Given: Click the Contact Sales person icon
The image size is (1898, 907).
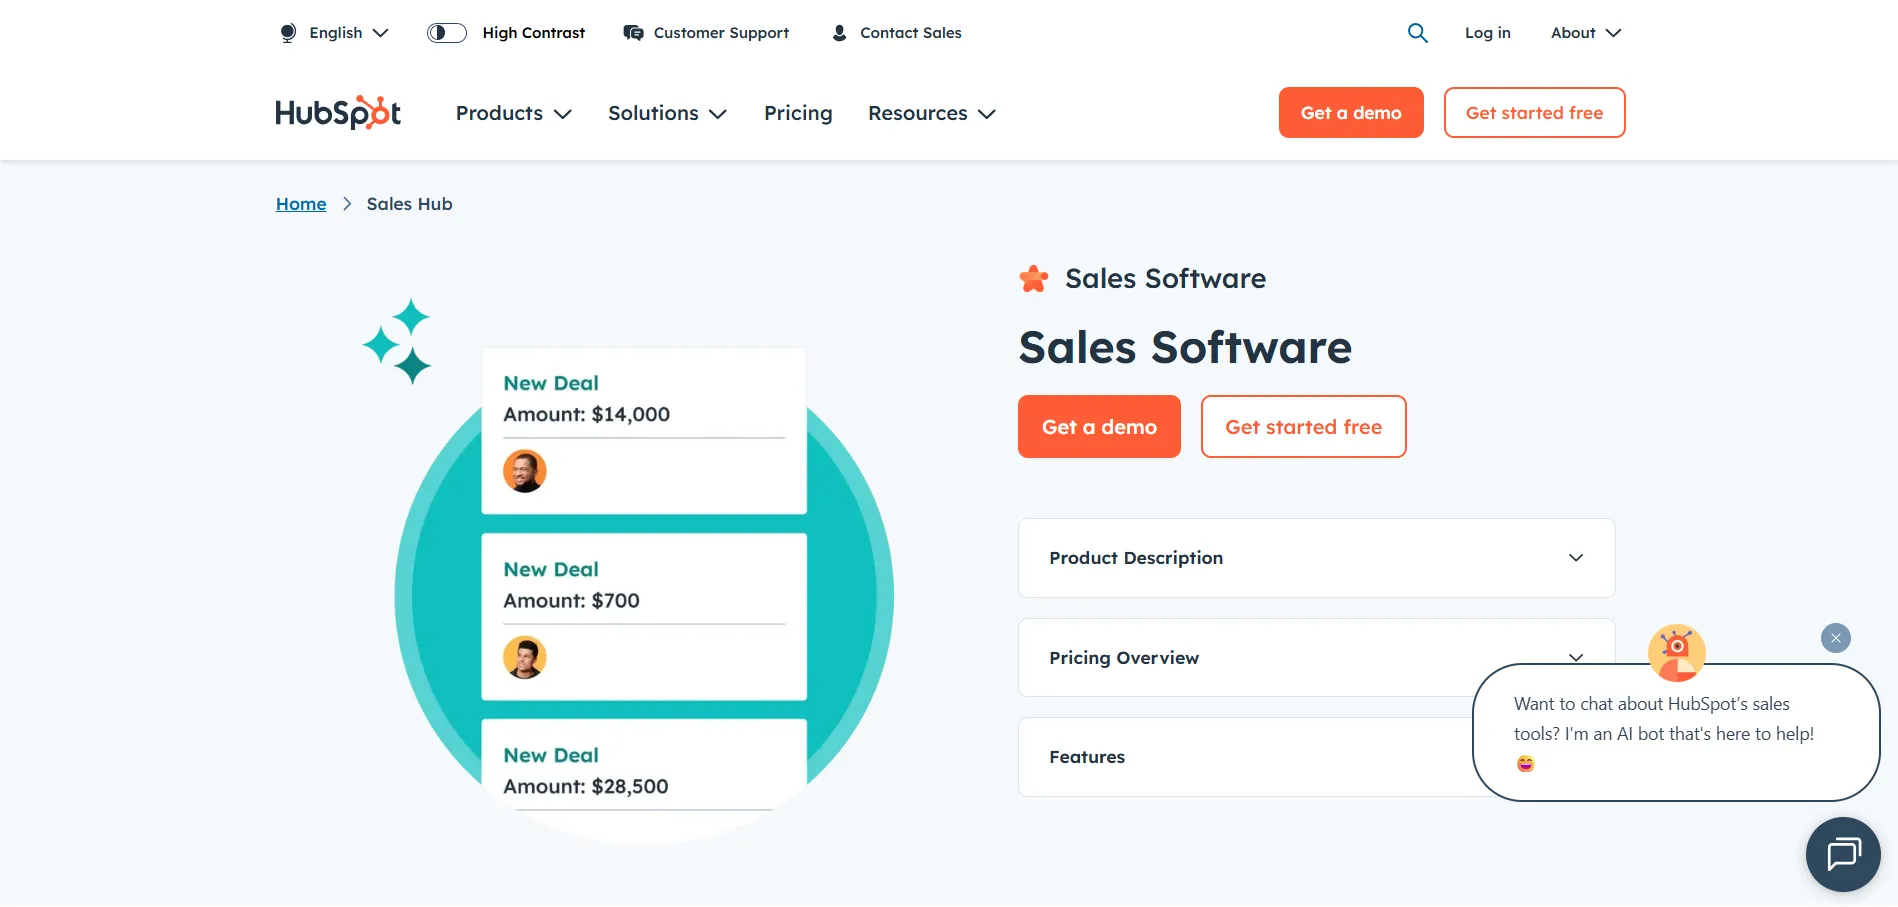Looking at the screenshot, I should click(x=840, y=33).
